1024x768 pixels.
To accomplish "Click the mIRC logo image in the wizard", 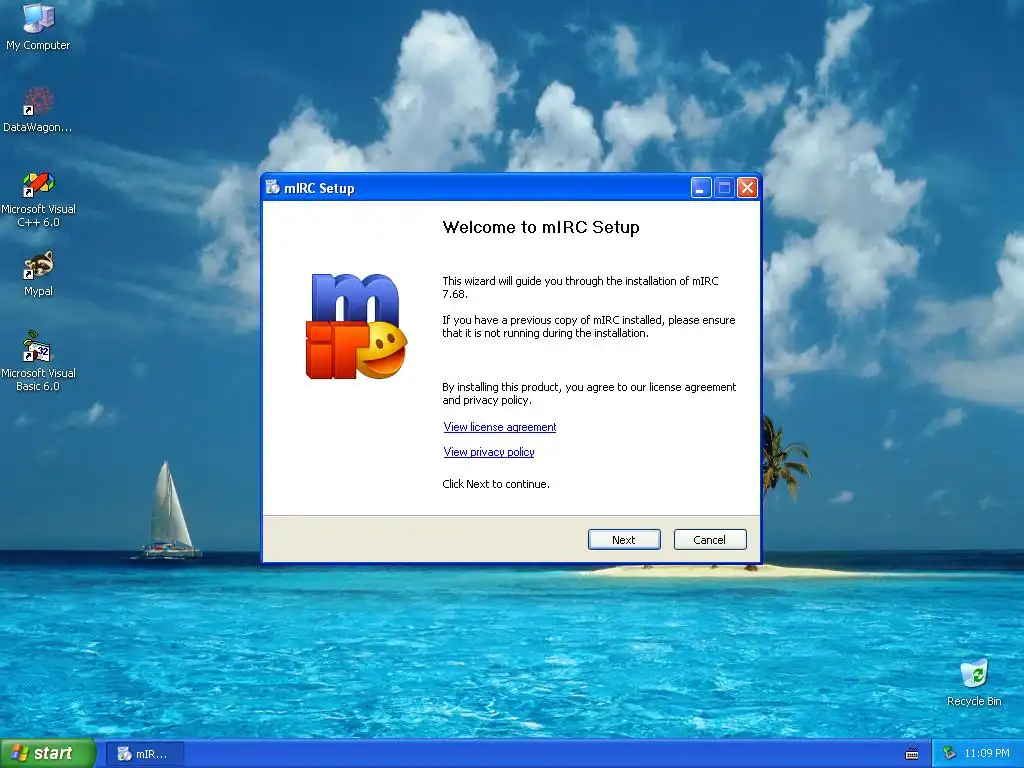I will pos(356,326).
